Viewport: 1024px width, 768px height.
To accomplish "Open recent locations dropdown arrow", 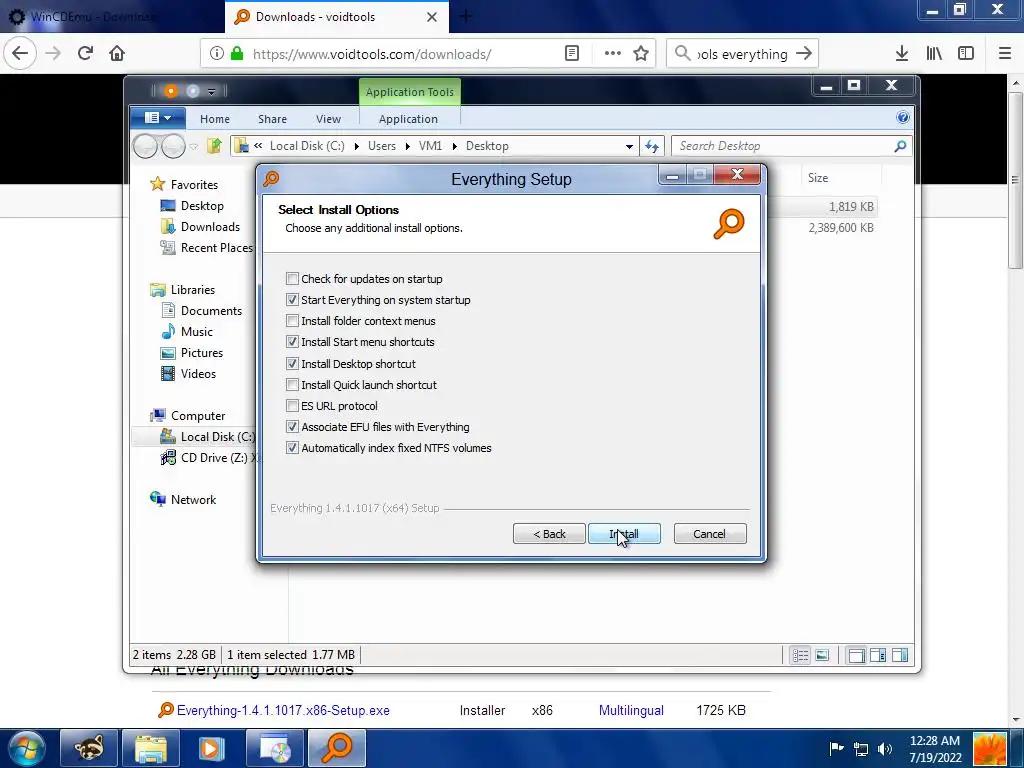I will (x=195, y=146).
